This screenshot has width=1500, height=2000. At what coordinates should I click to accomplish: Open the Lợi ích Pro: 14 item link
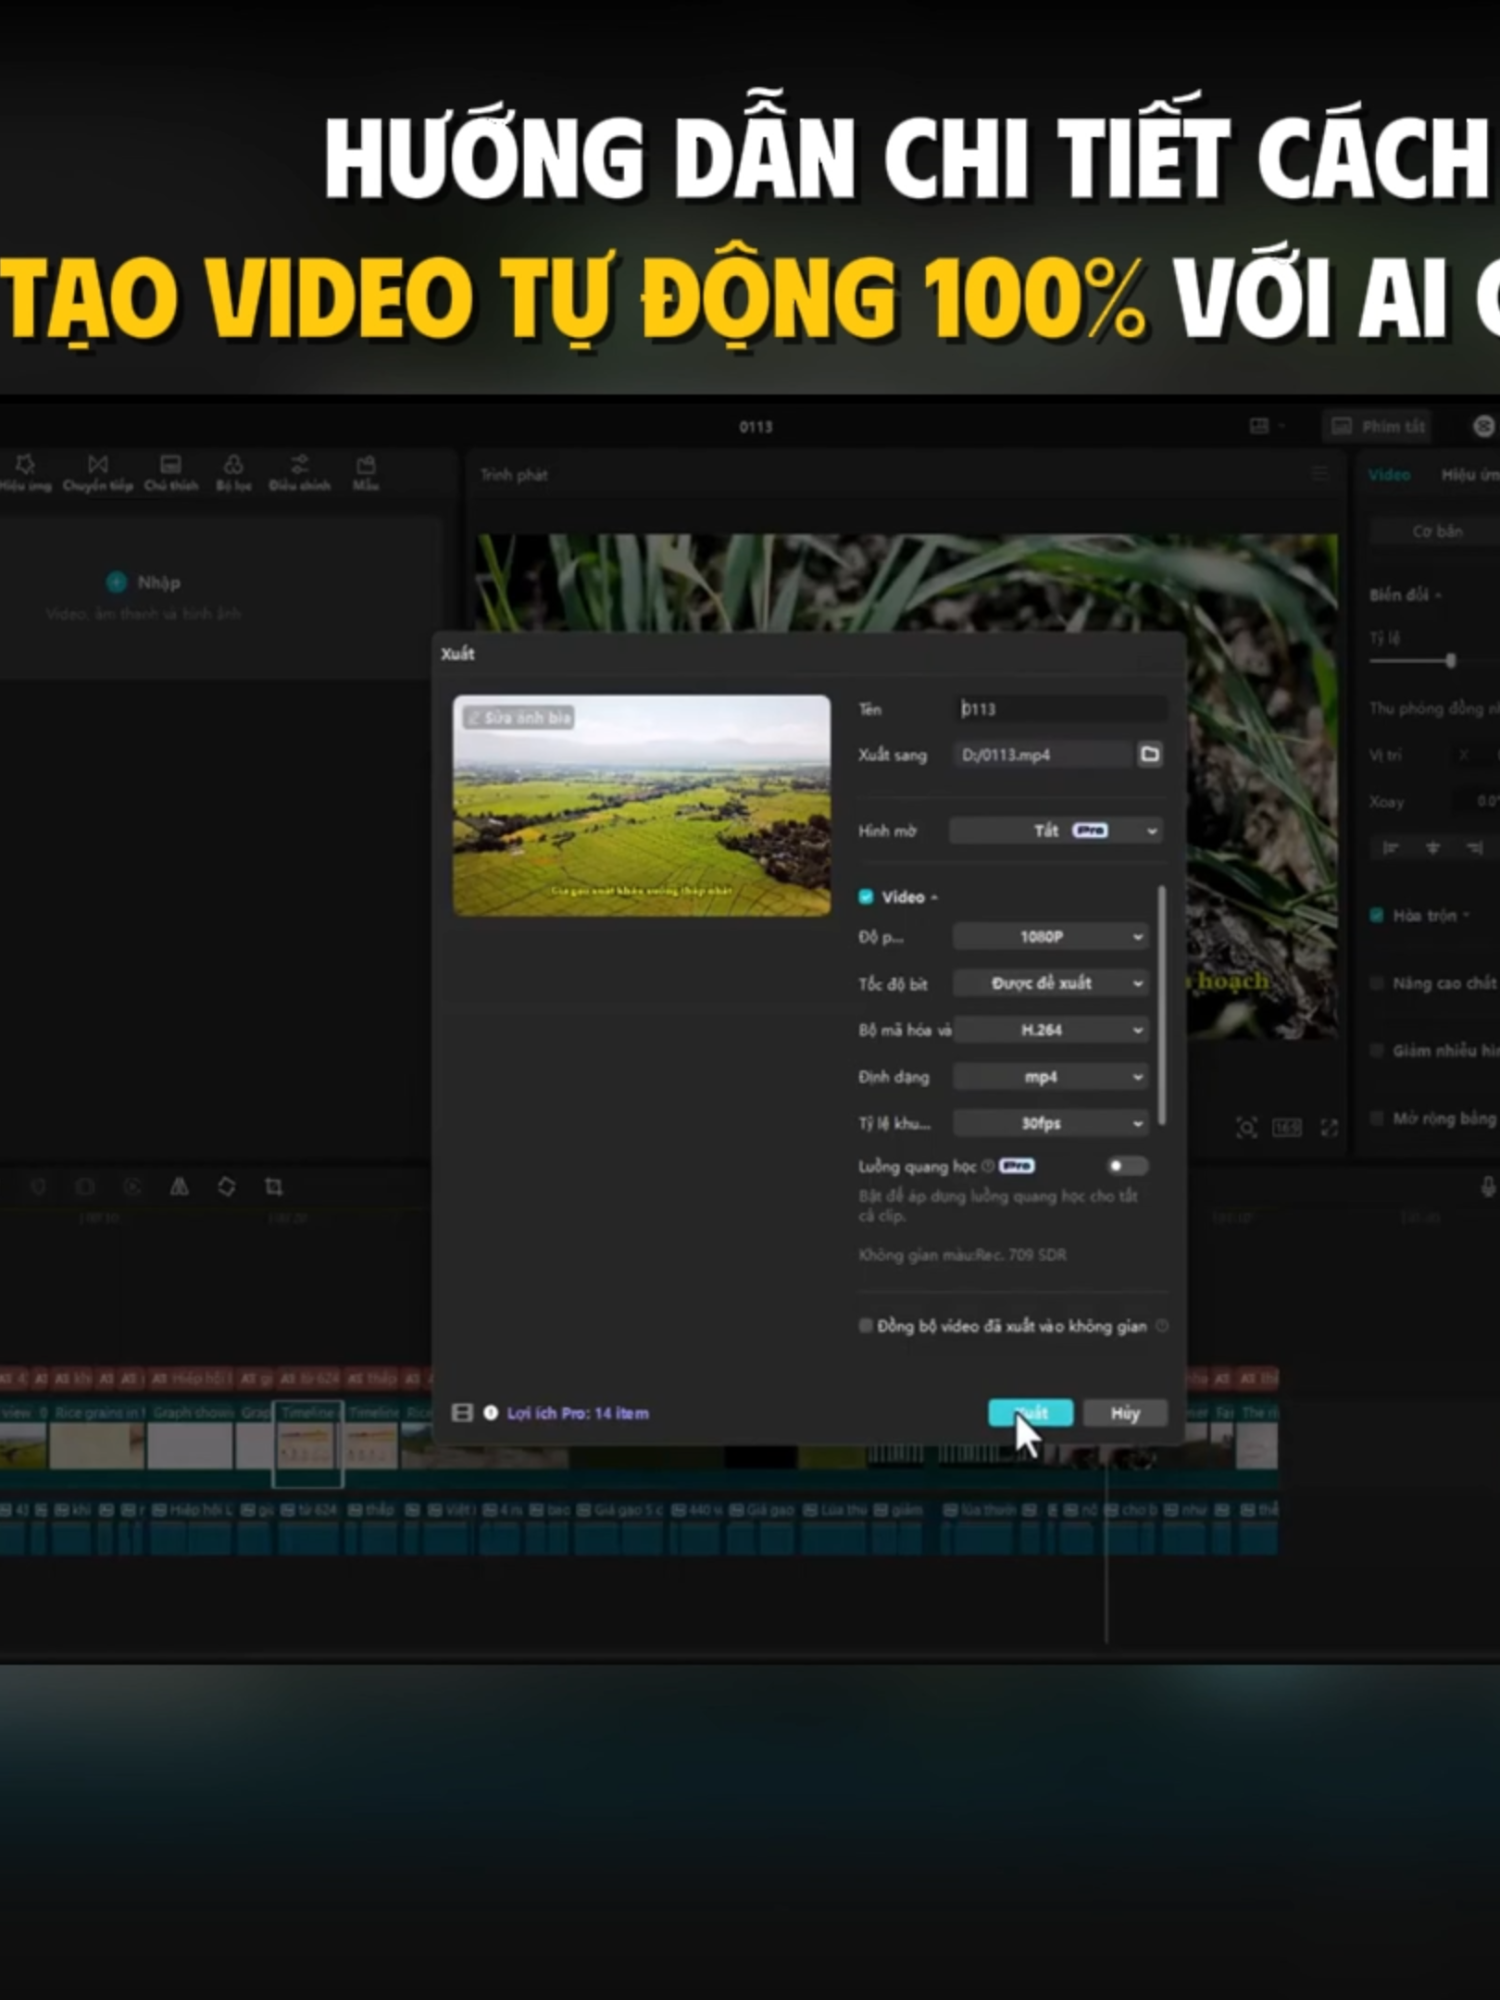click(x=578, y=1413)
